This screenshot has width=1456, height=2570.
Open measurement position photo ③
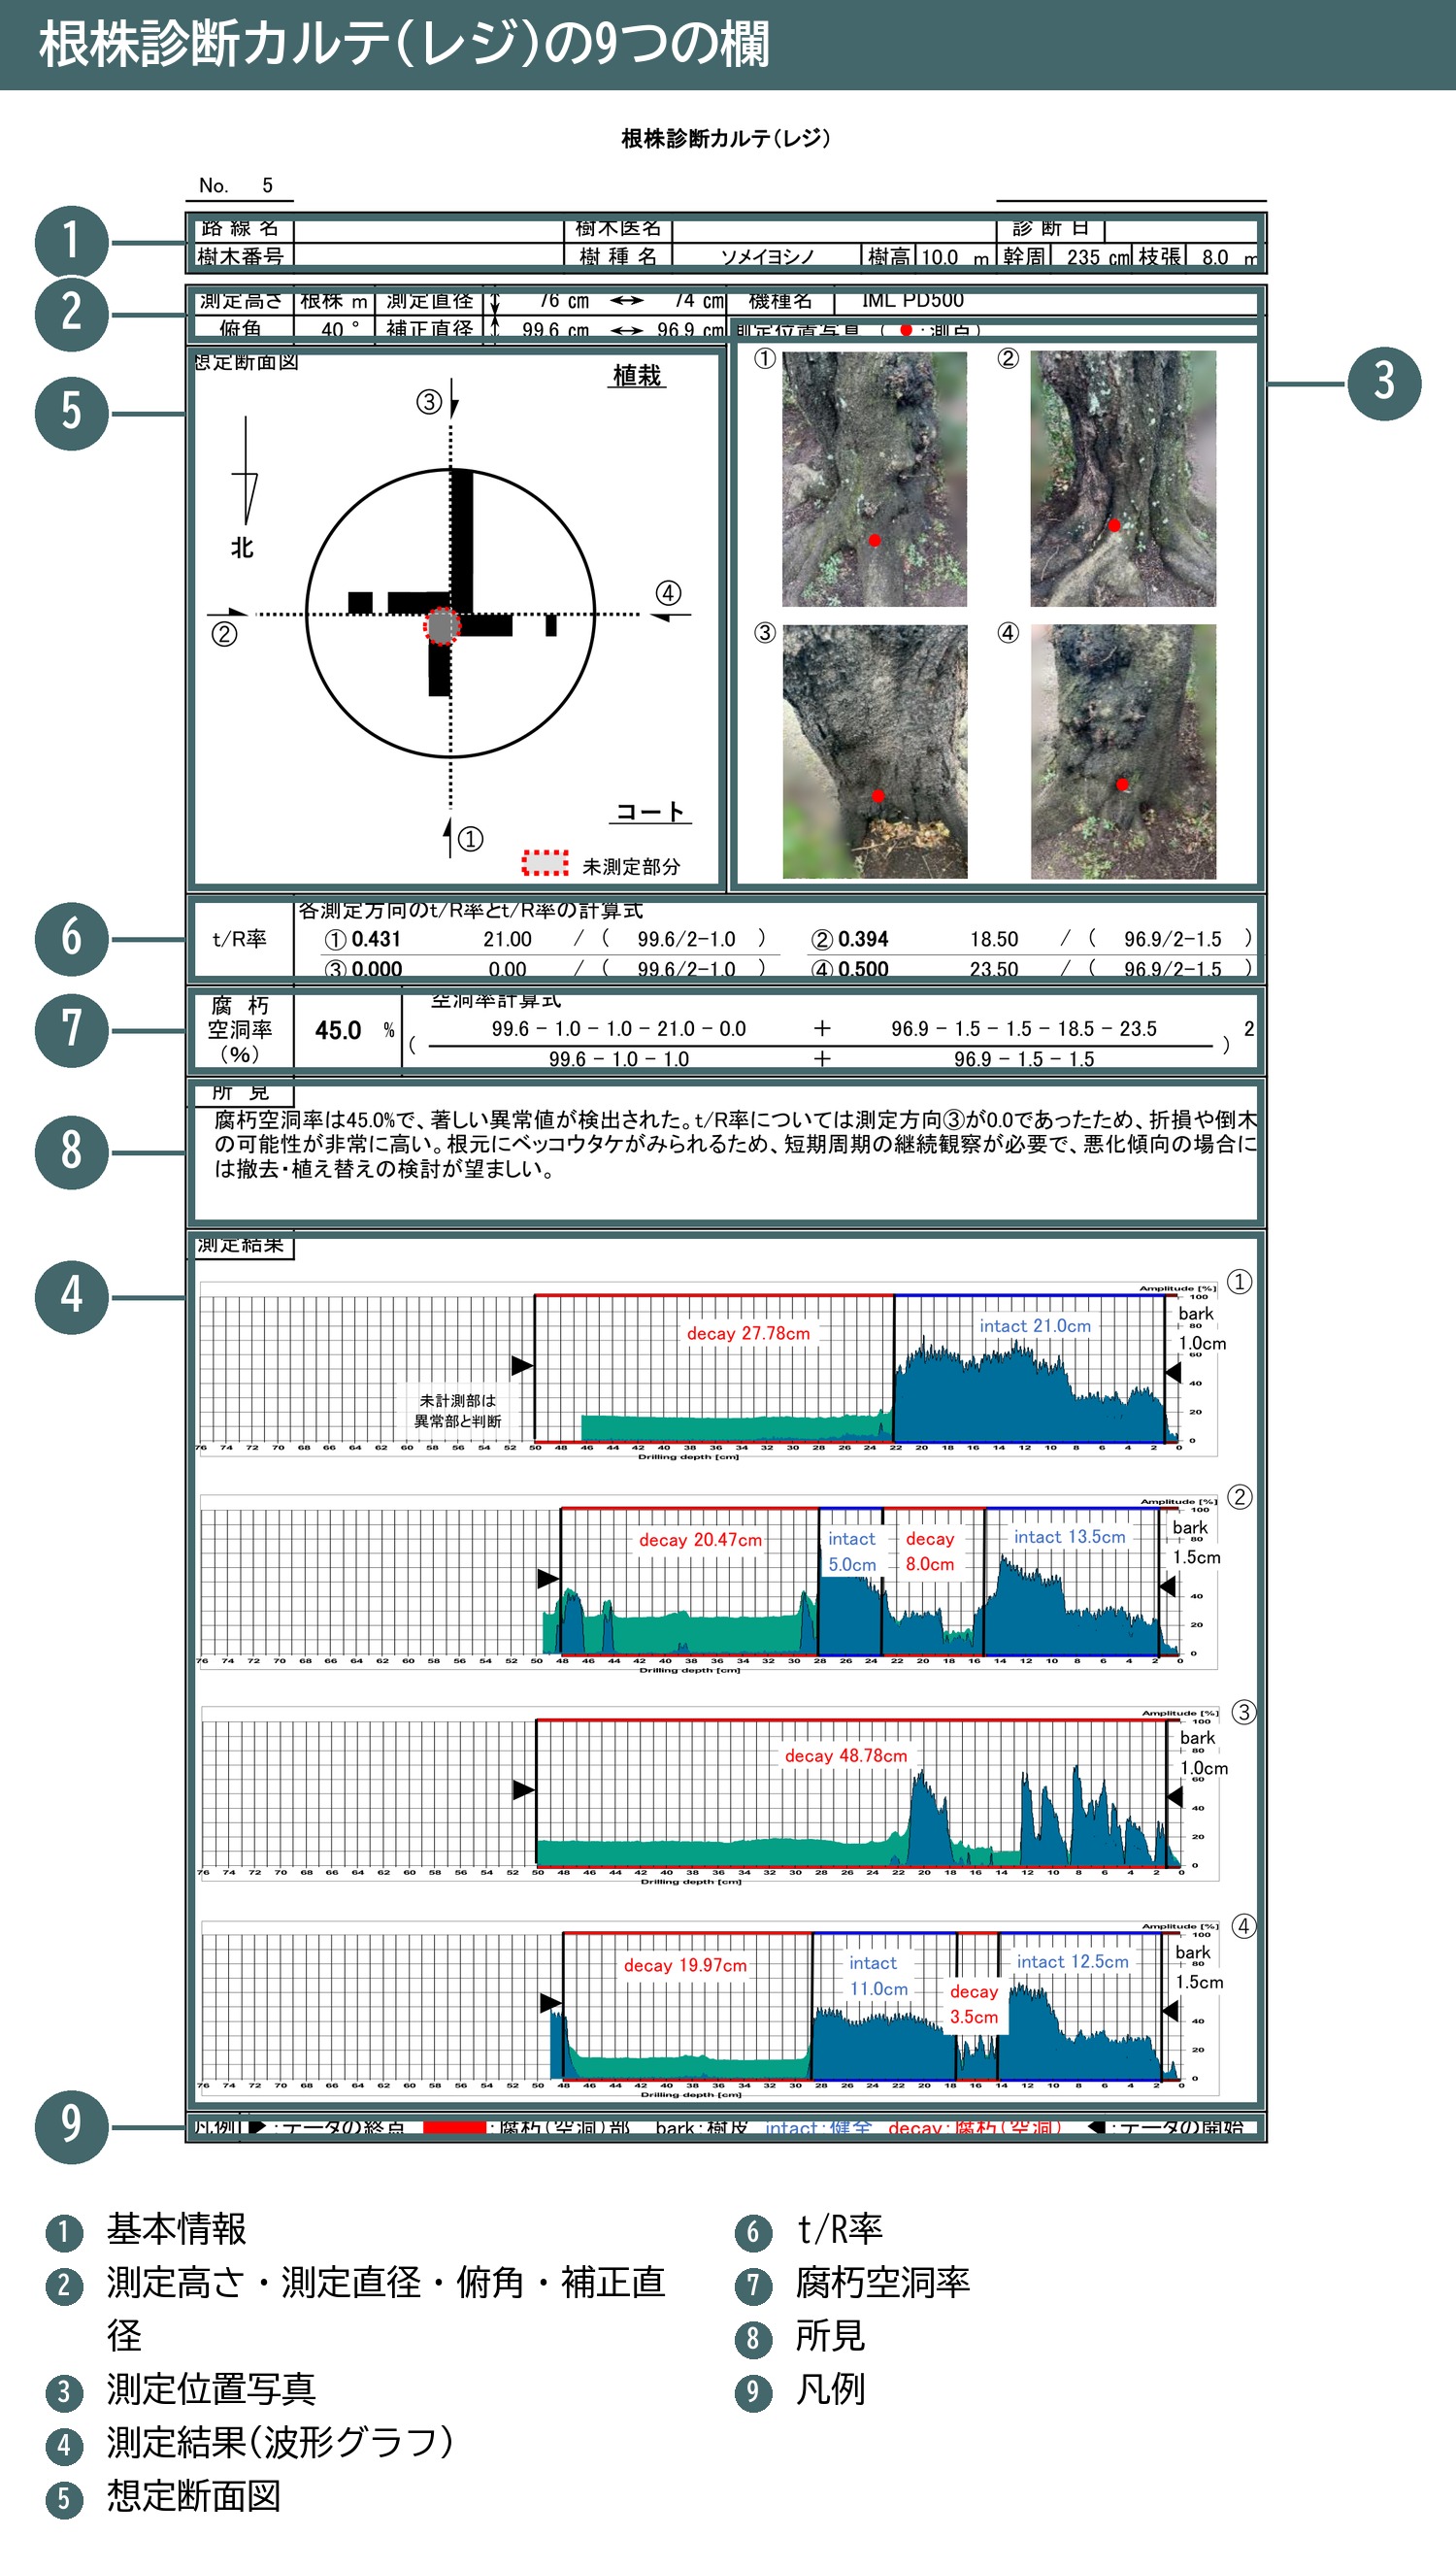pos(874,752)
